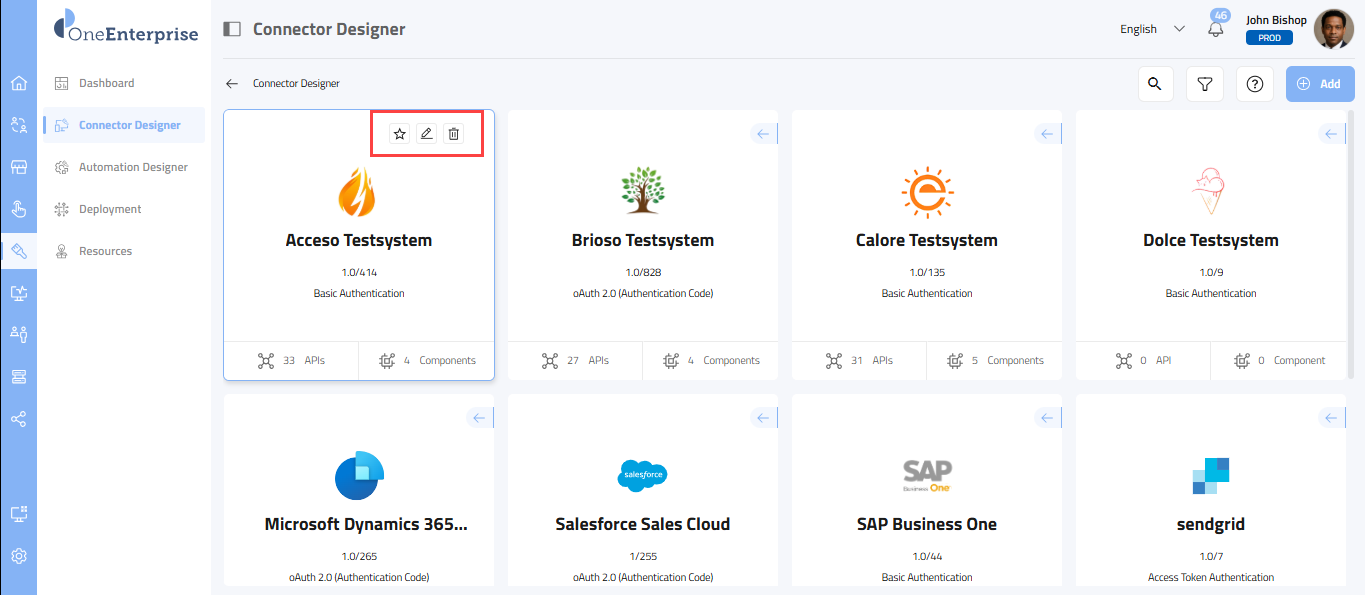Open the filter funnel icon

1205,84
